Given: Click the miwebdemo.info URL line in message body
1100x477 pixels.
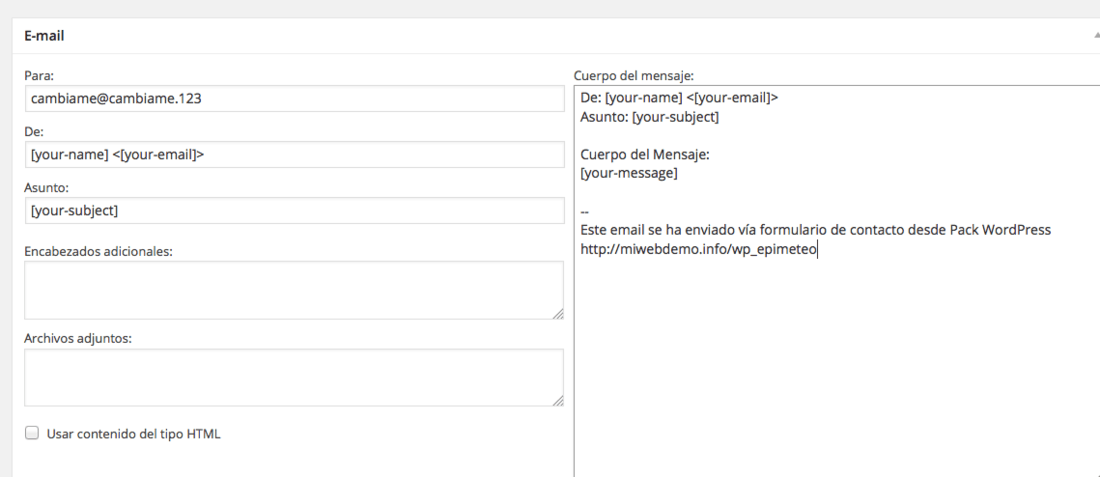Looking at the screenshot, I should point(699,249).
